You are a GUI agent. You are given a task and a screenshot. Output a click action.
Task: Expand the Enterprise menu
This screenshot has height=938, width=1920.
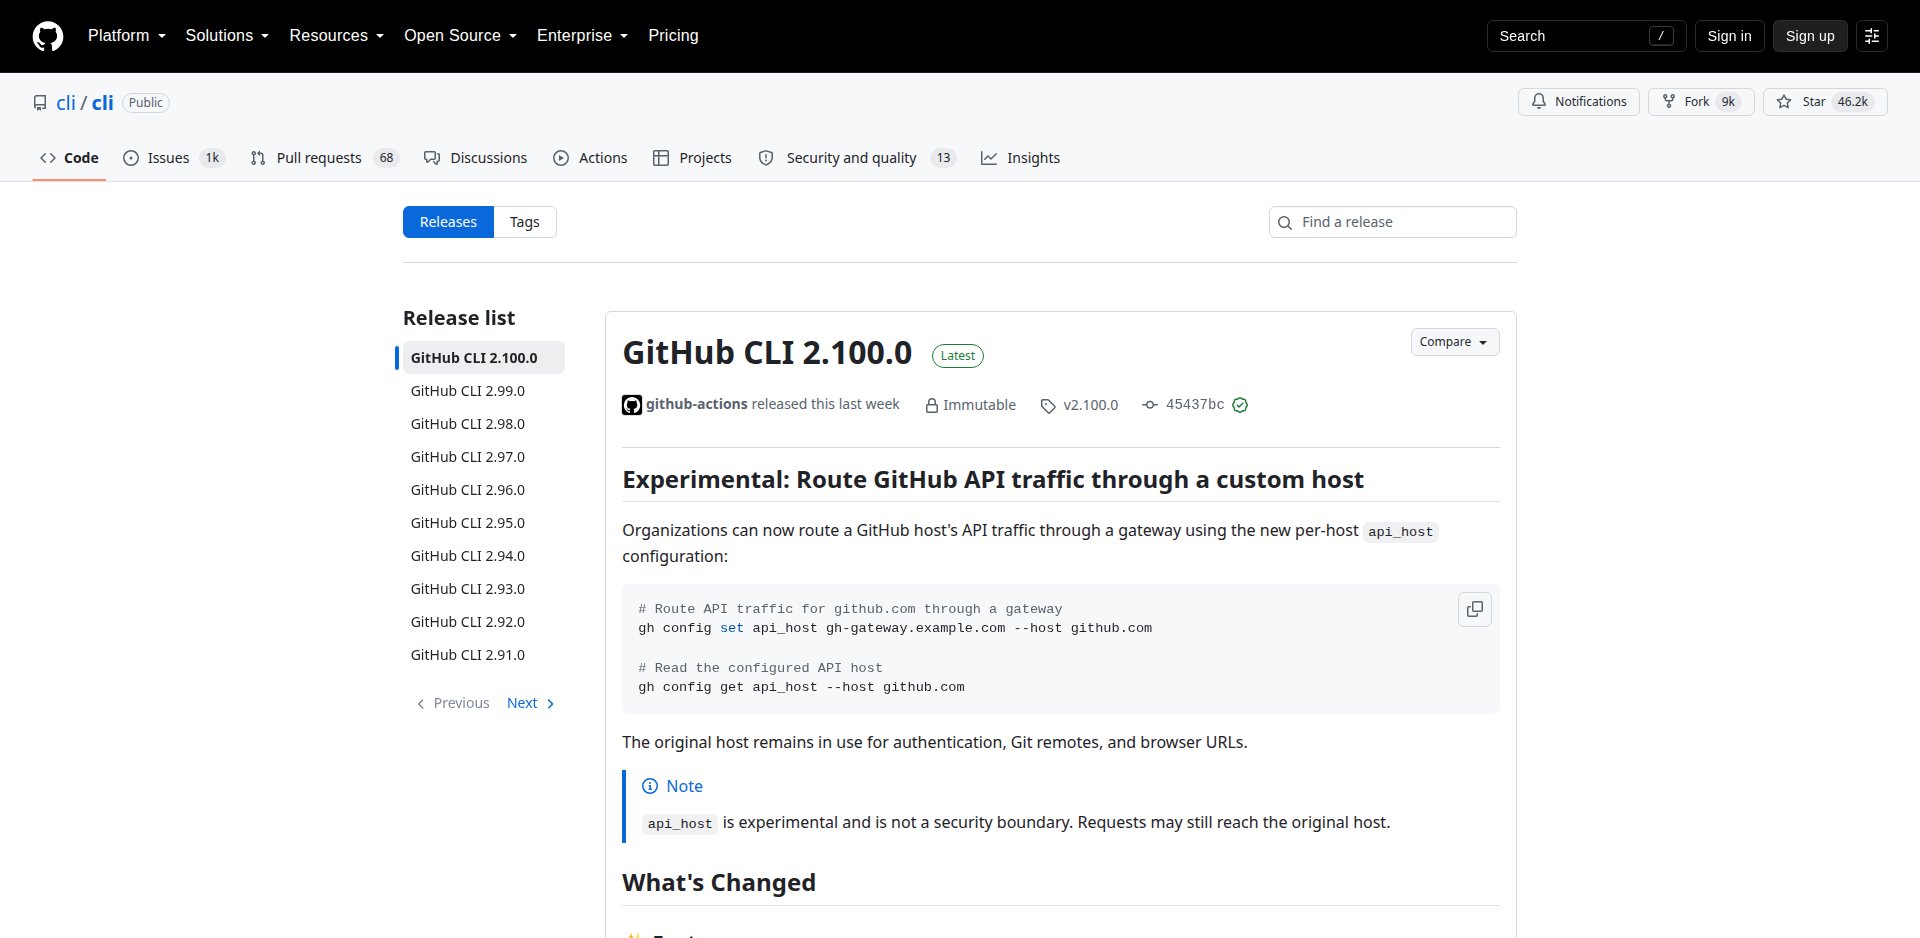(582, 36)
